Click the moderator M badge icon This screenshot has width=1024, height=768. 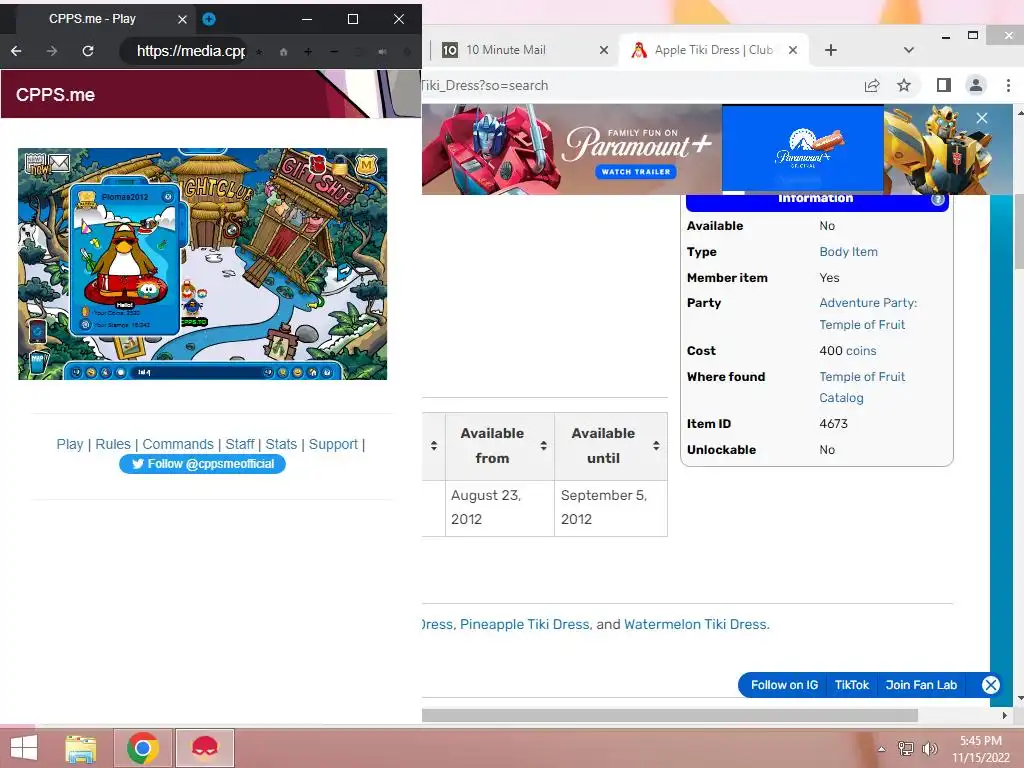point(366,165)
